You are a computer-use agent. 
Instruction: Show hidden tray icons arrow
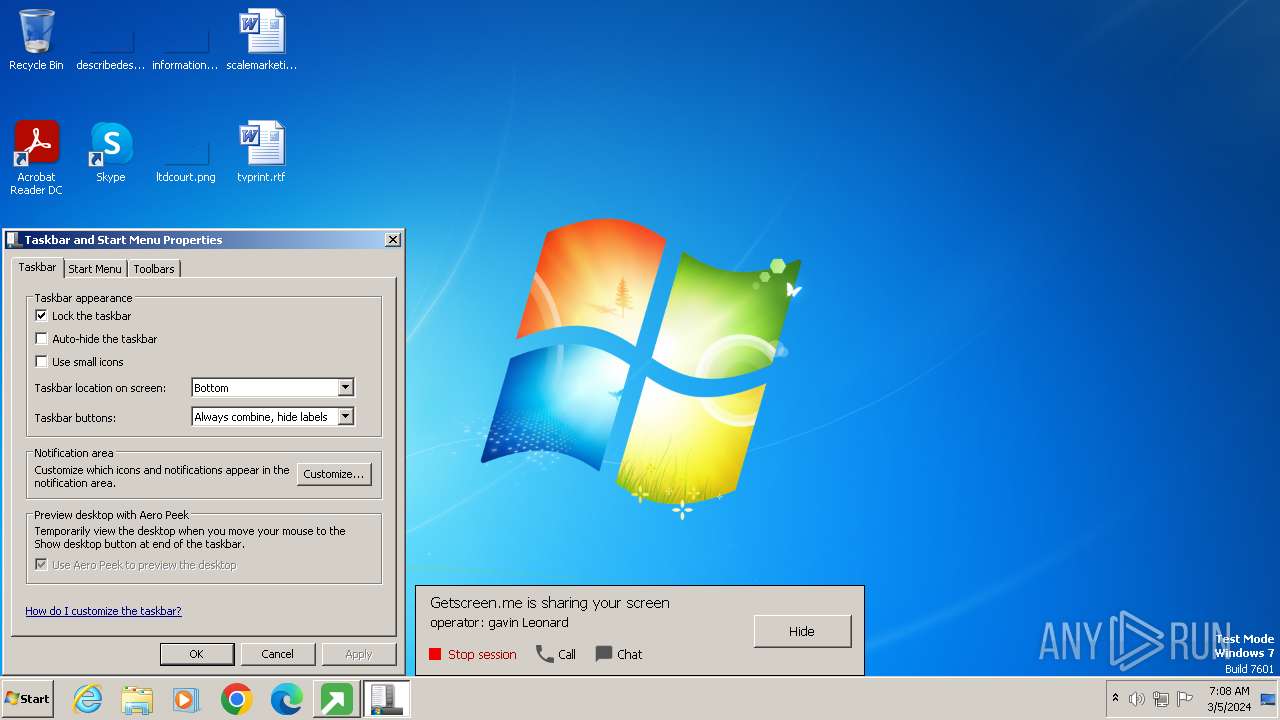(x=1115, y=699)
